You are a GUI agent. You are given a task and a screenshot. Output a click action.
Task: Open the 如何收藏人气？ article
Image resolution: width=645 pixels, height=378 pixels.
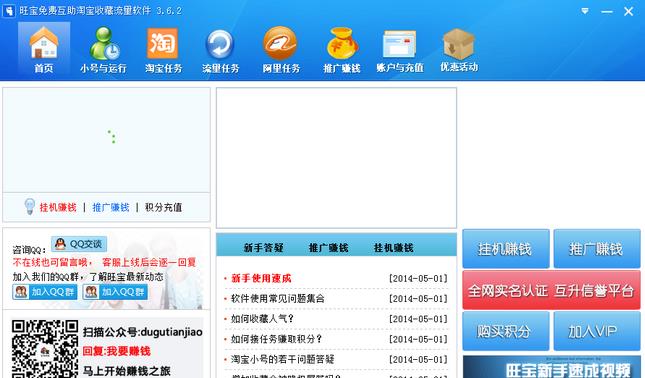click(x=262, y=319)
